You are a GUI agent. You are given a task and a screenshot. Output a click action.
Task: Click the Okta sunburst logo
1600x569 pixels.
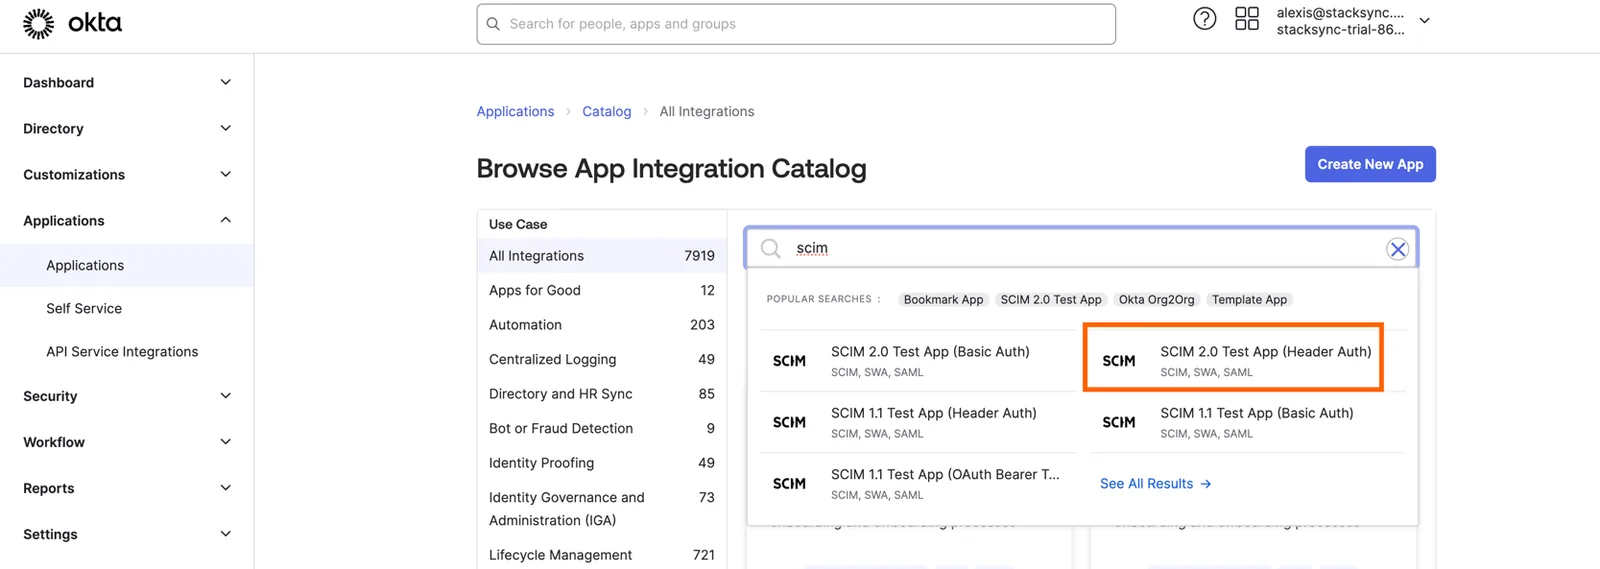click(x=38, y=23)
